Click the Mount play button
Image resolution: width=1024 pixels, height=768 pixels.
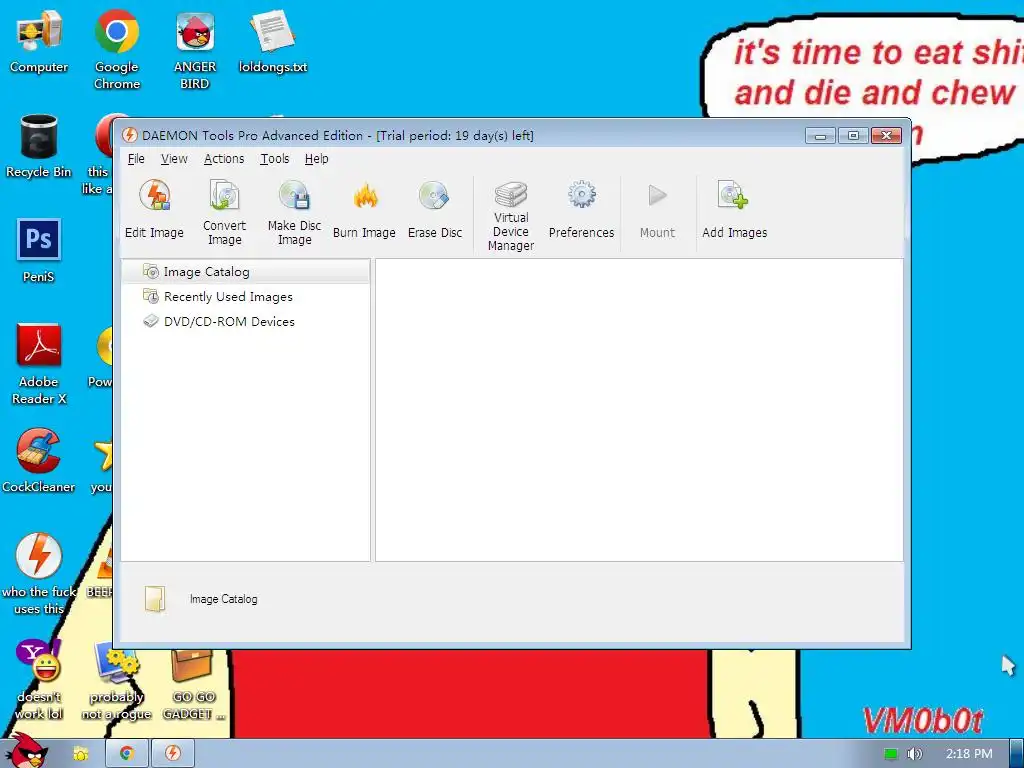coord(657,209)
